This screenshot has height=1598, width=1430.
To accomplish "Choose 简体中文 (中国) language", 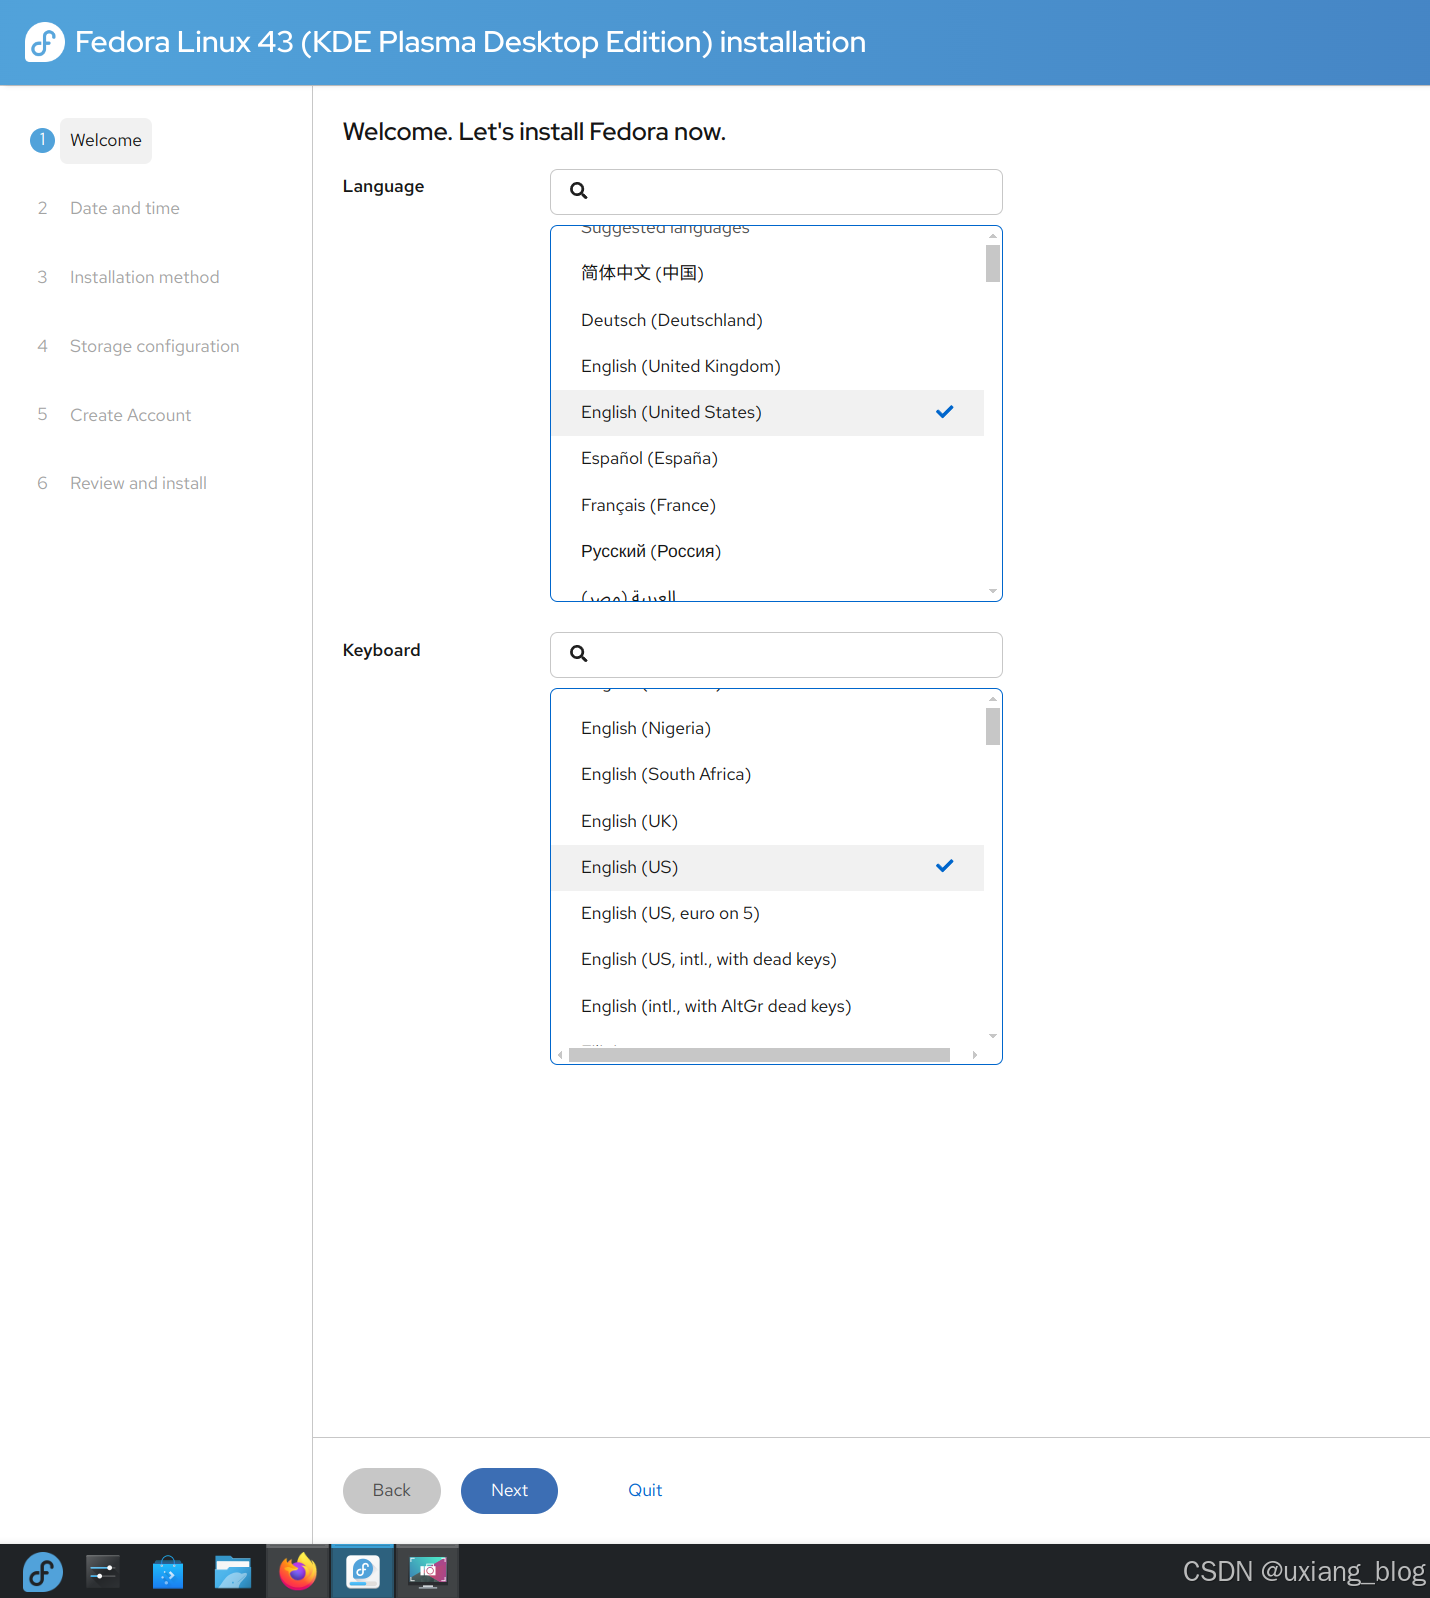I will tap(767, 273).
